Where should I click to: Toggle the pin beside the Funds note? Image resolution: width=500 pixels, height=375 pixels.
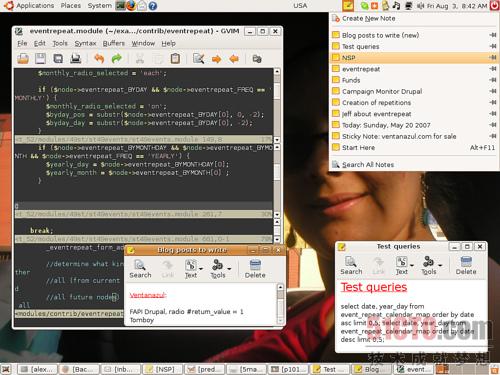click(x=493, y=80)
